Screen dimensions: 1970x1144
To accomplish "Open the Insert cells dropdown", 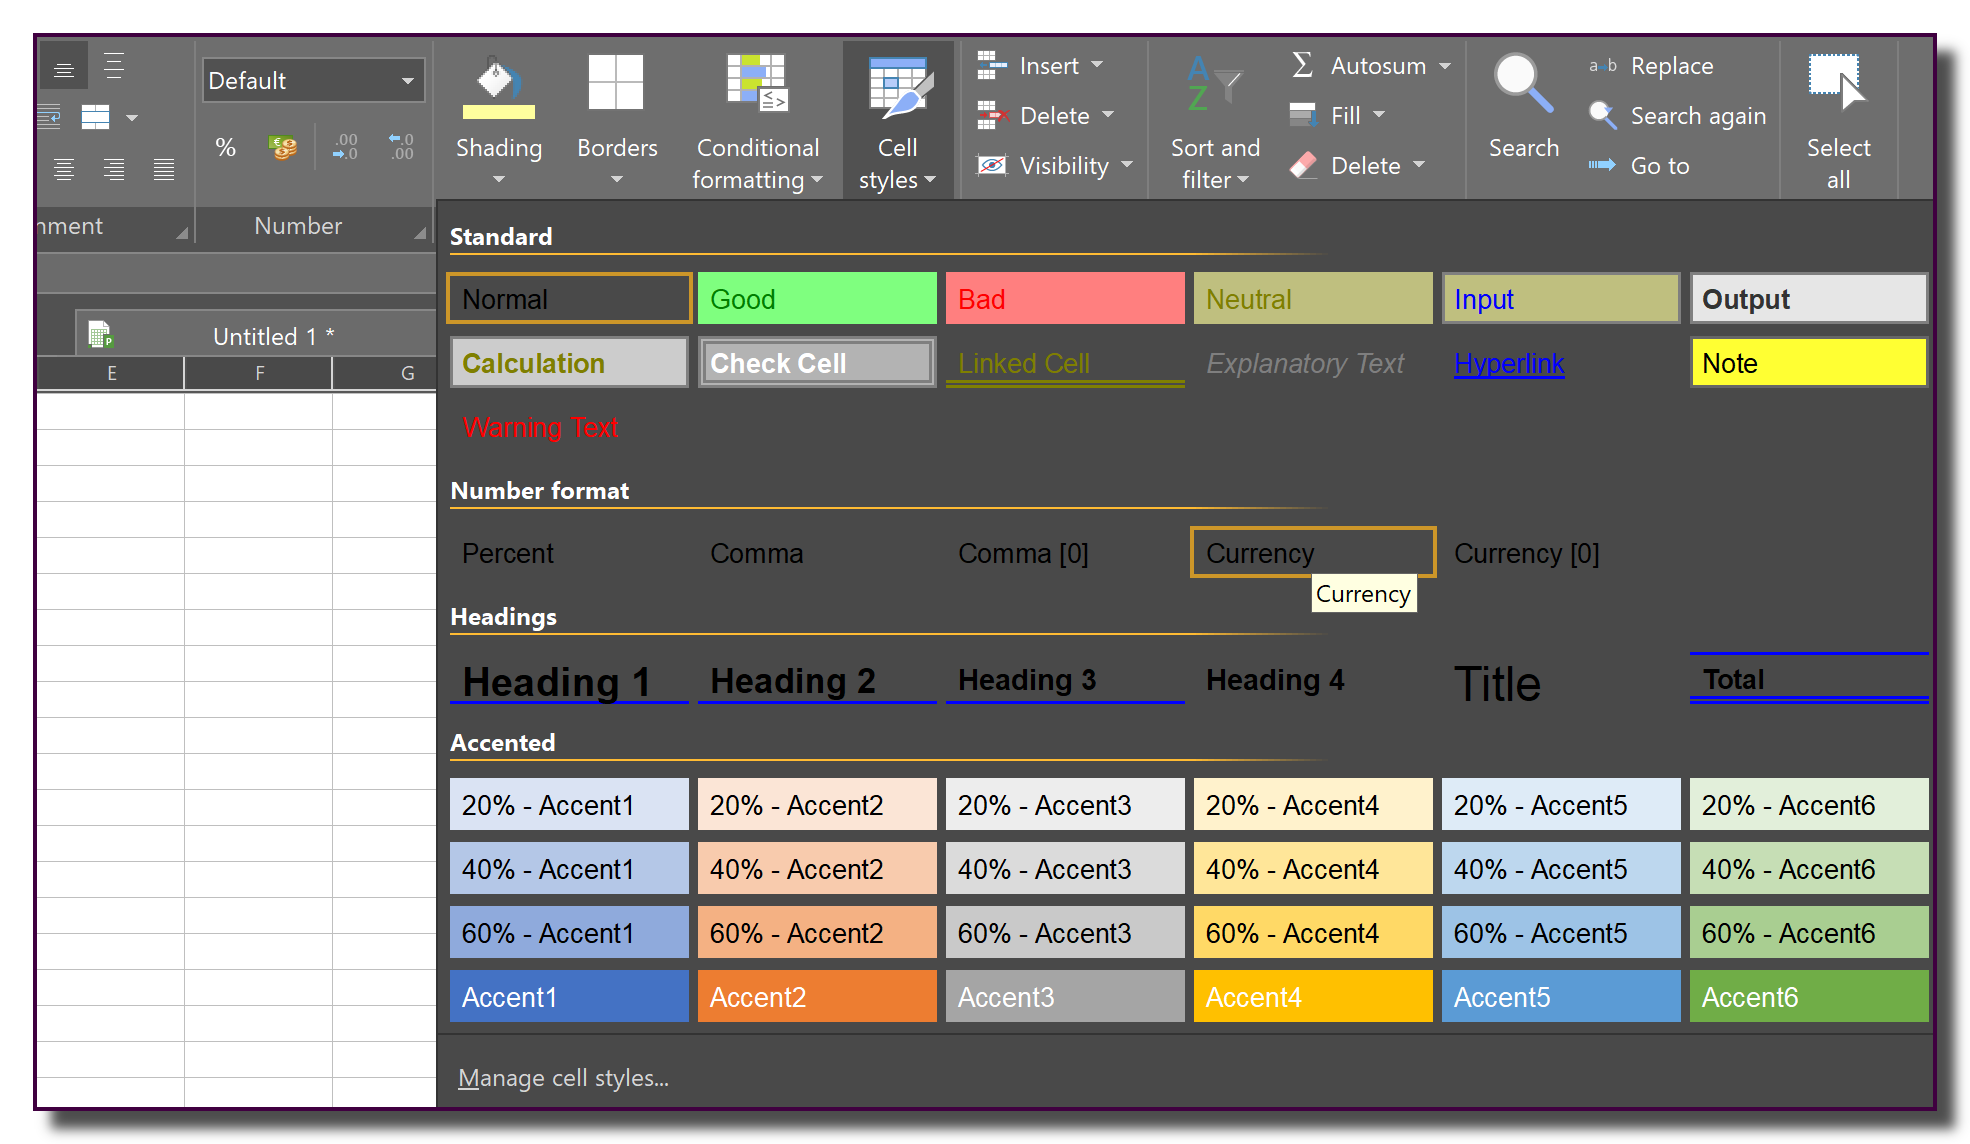I will click(x=1097, y=66).
